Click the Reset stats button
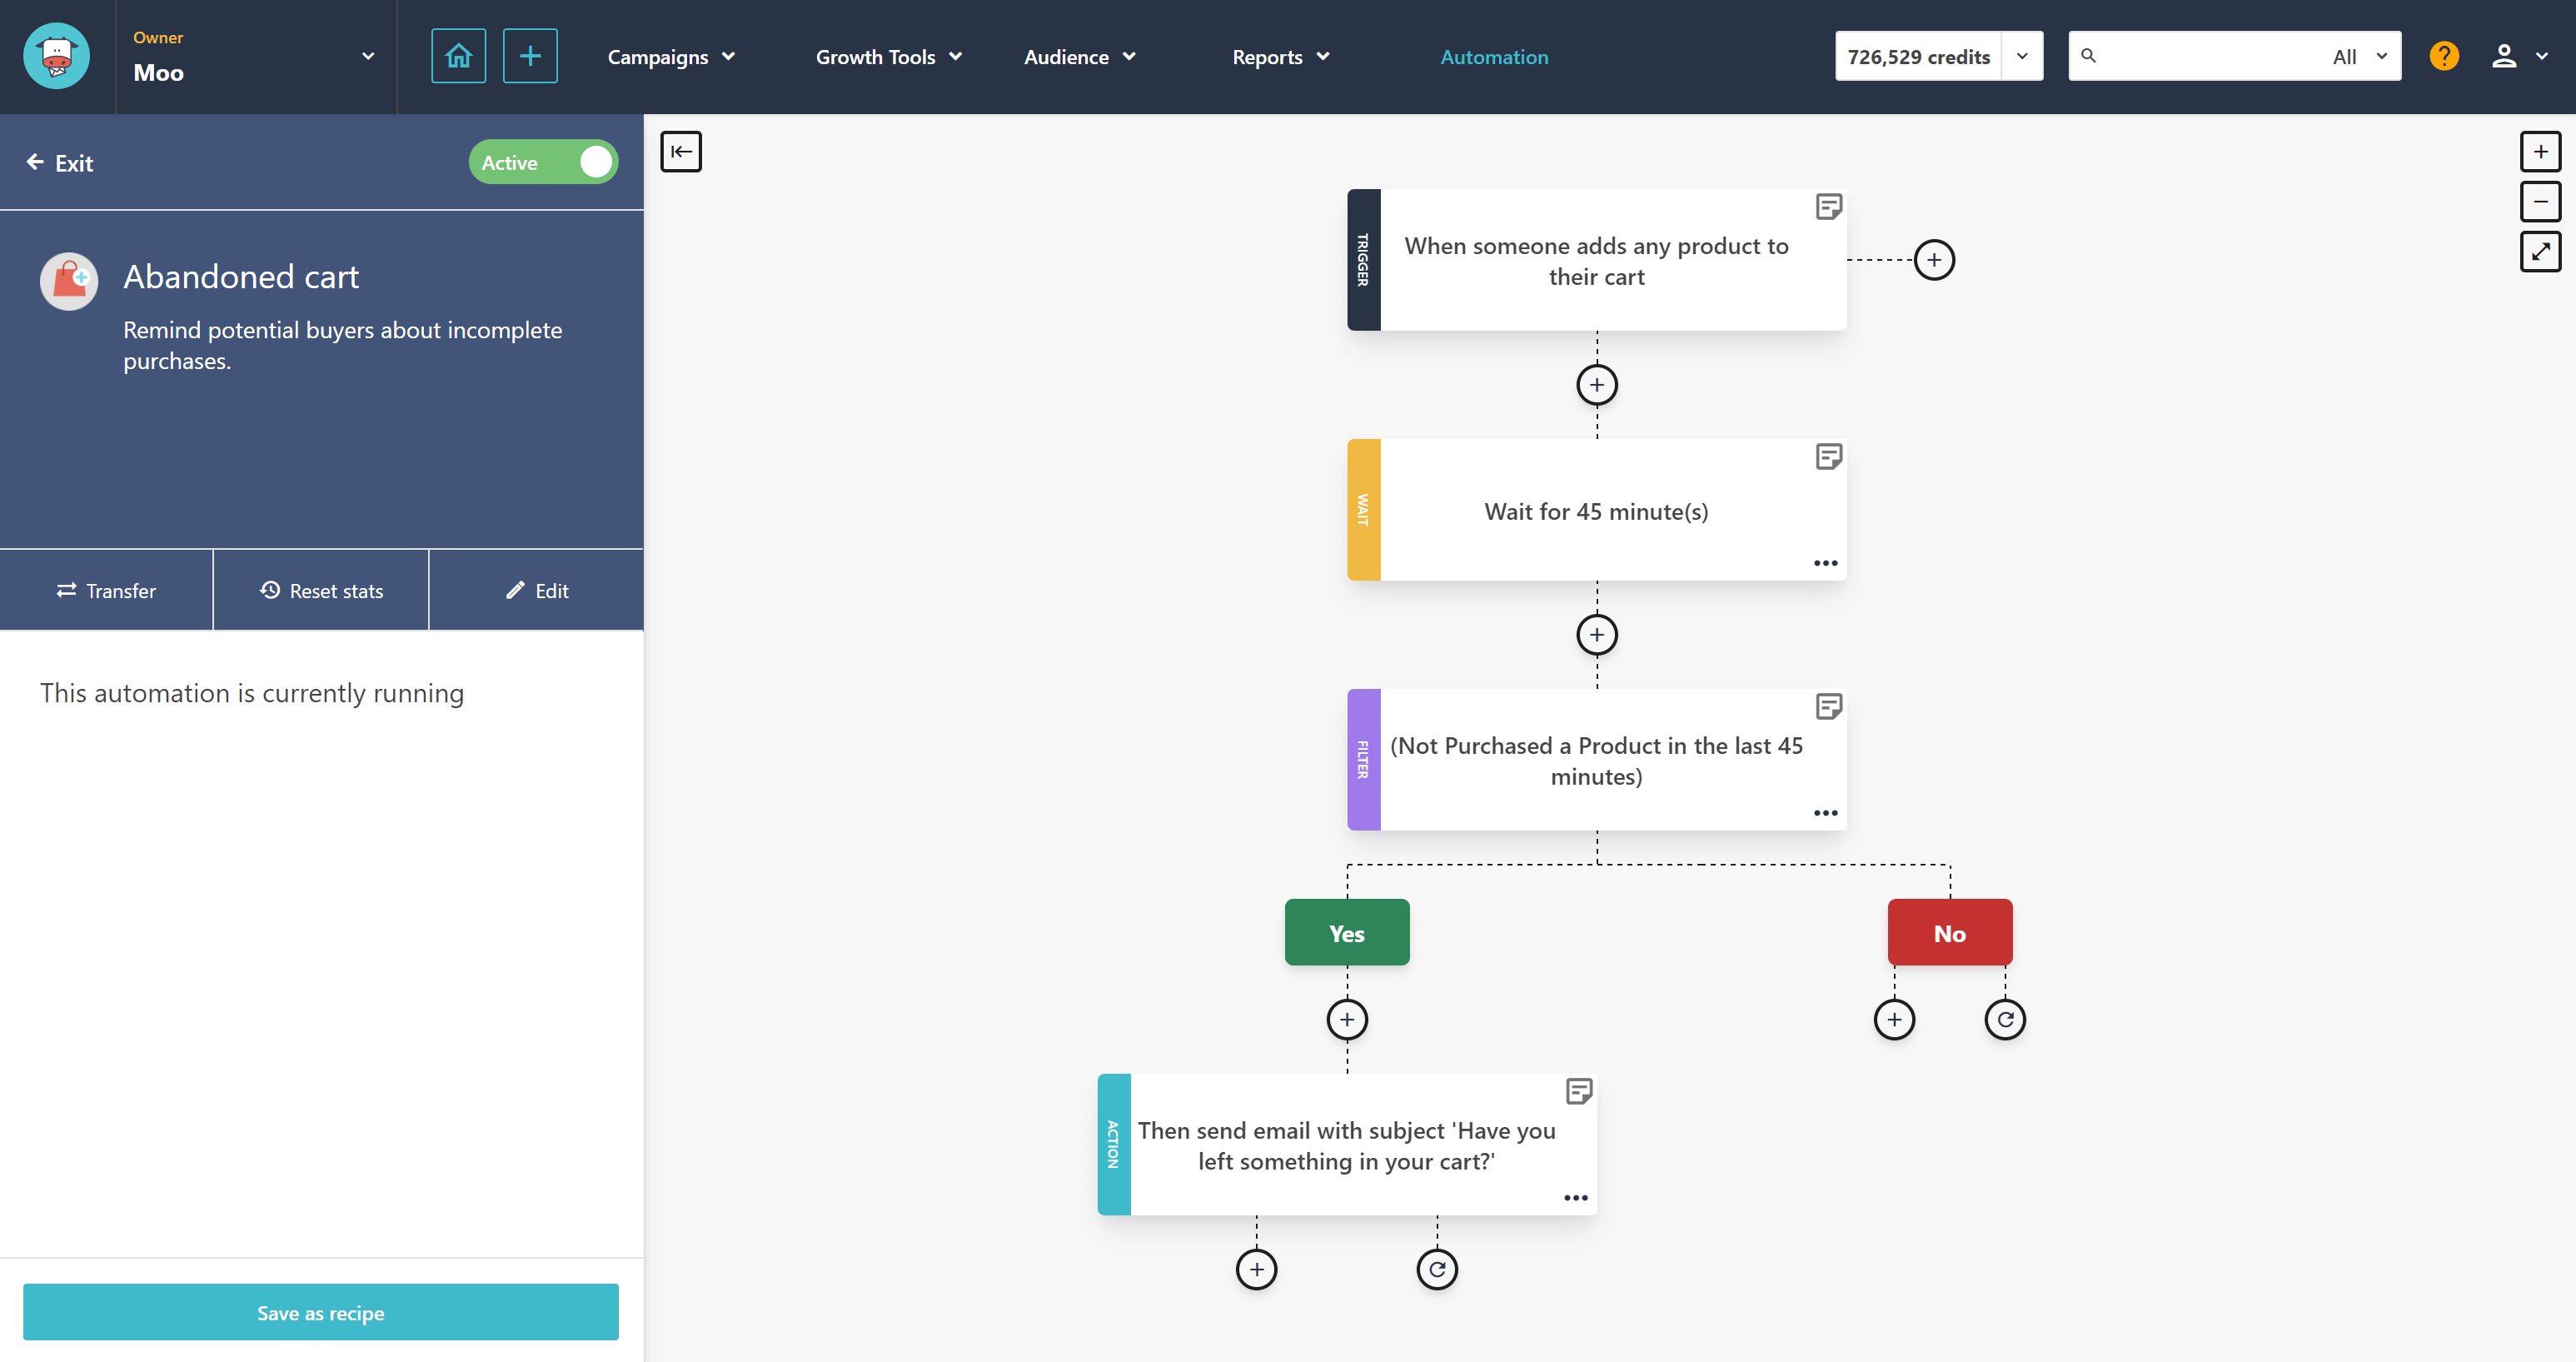The image size is (2576, 1362). pyautogui.click(x=321, y=590)
